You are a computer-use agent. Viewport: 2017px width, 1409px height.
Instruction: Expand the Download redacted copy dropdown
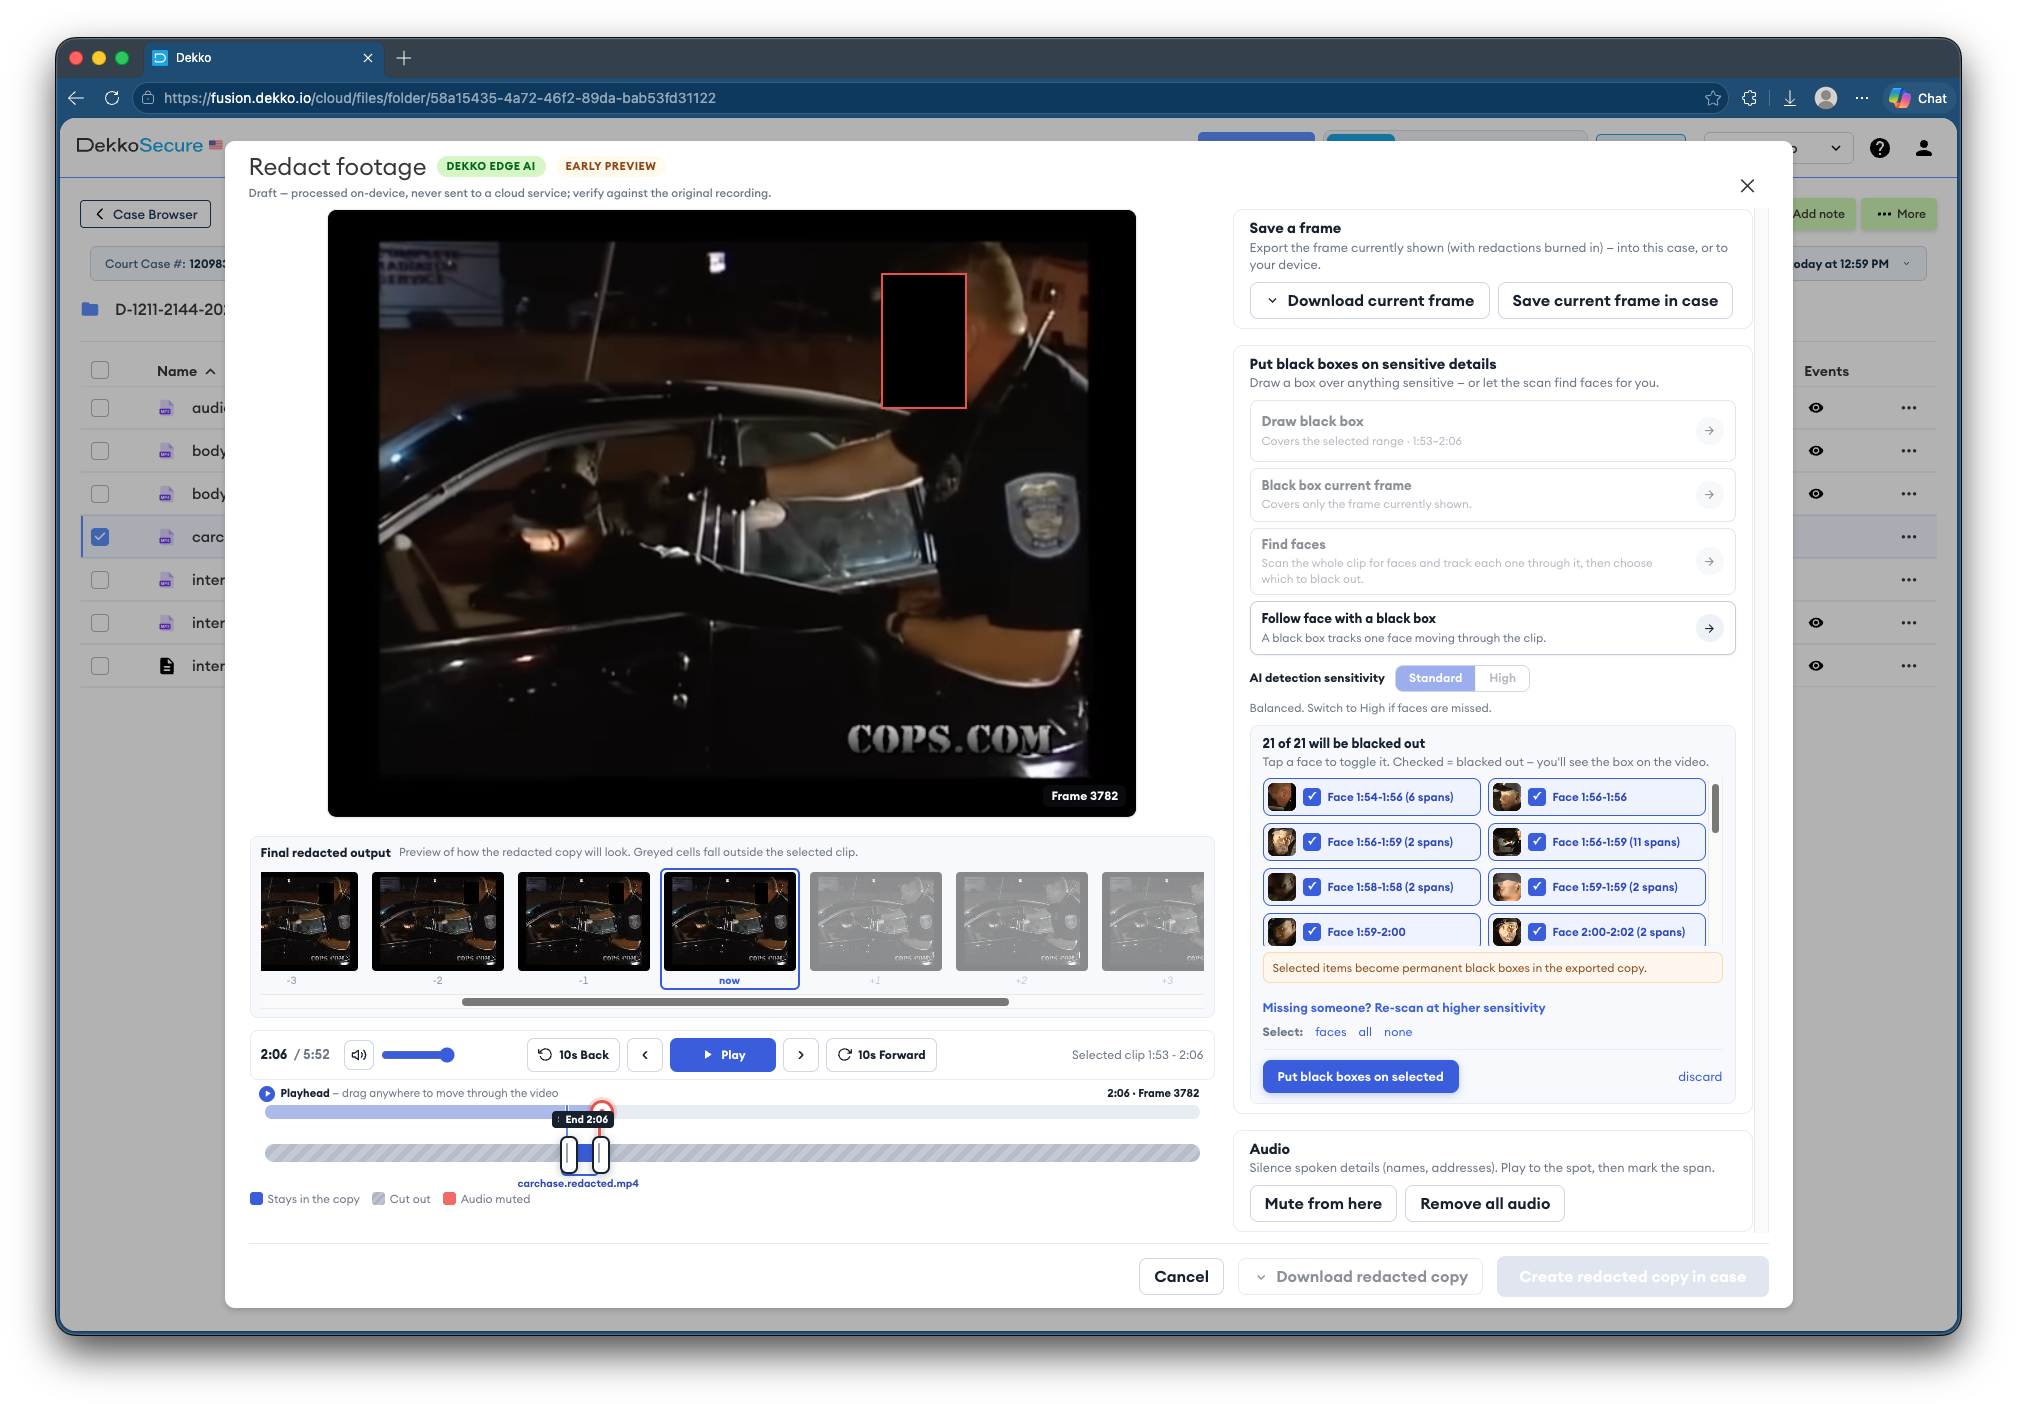[x=1361, y=1277]
